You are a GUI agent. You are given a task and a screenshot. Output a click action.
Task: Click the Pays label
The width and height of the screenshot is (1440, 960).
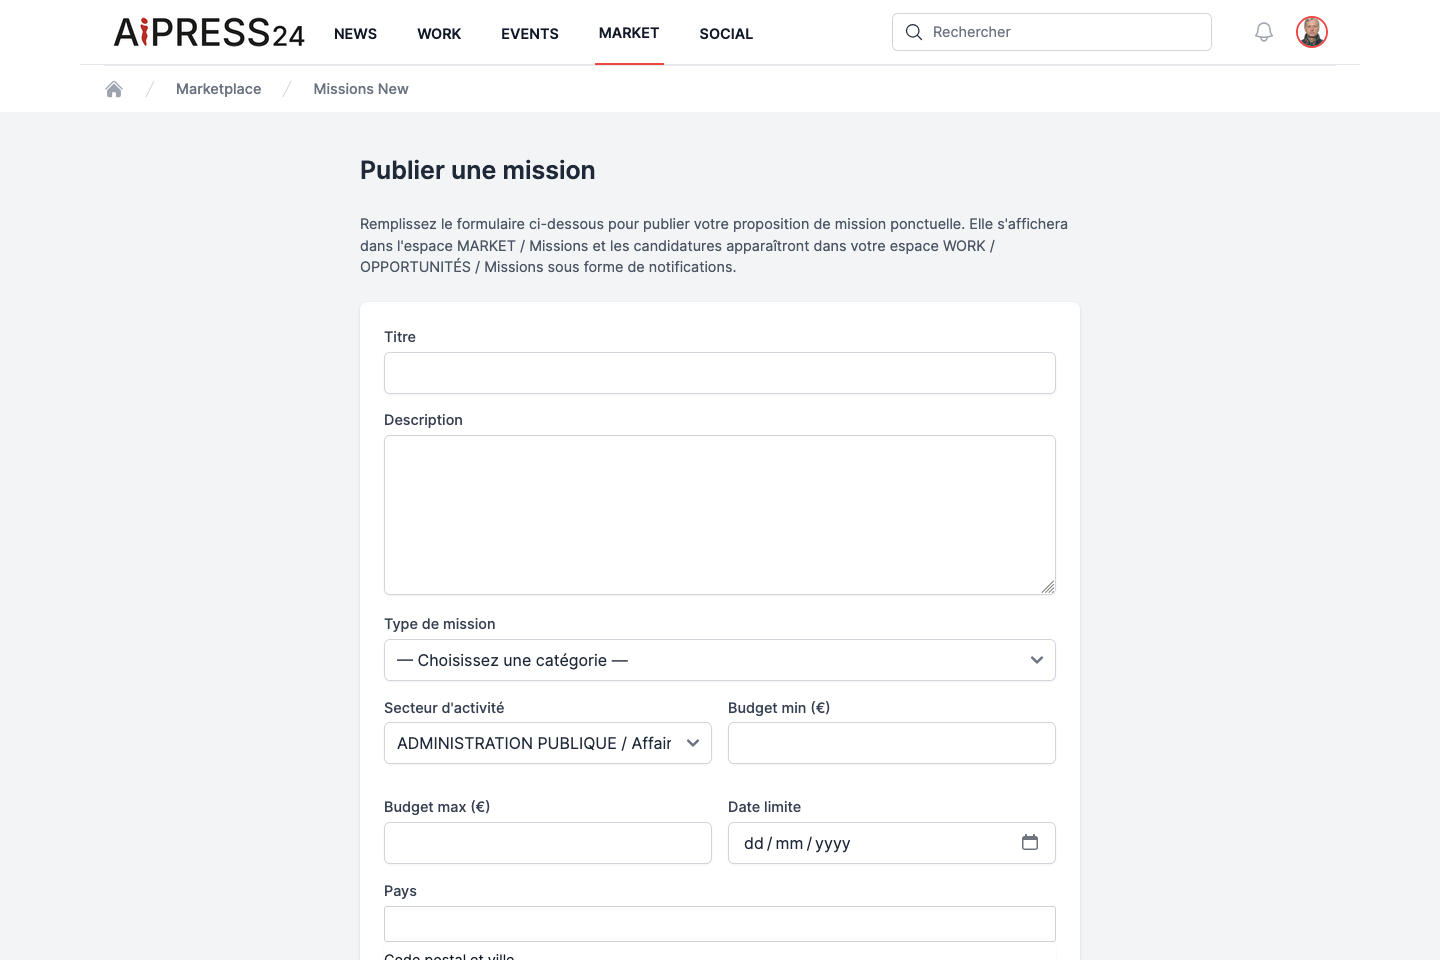click(400, 891)
